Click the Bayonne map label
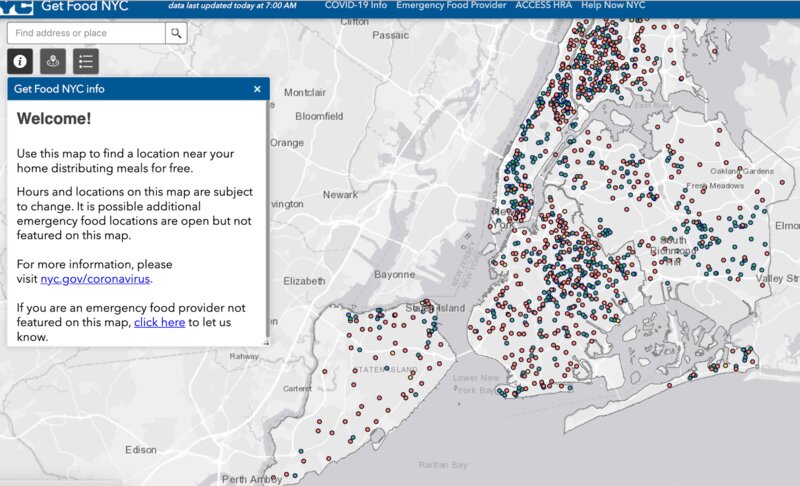800x486 pixels. pos(394,275)
